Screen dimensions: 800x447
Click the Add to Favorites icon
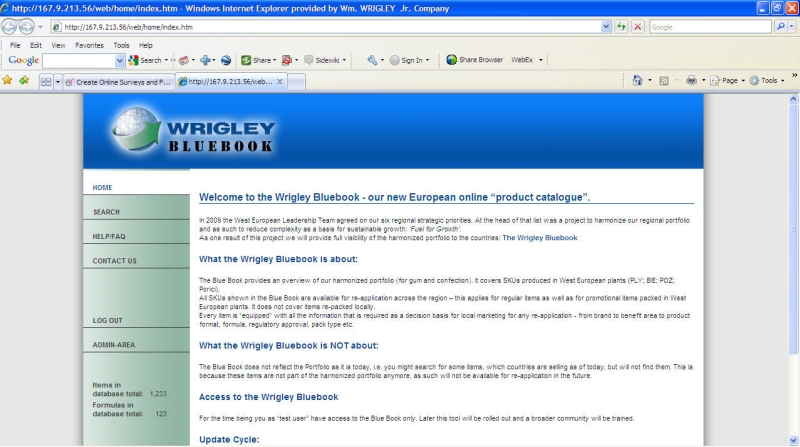[23, 80]
